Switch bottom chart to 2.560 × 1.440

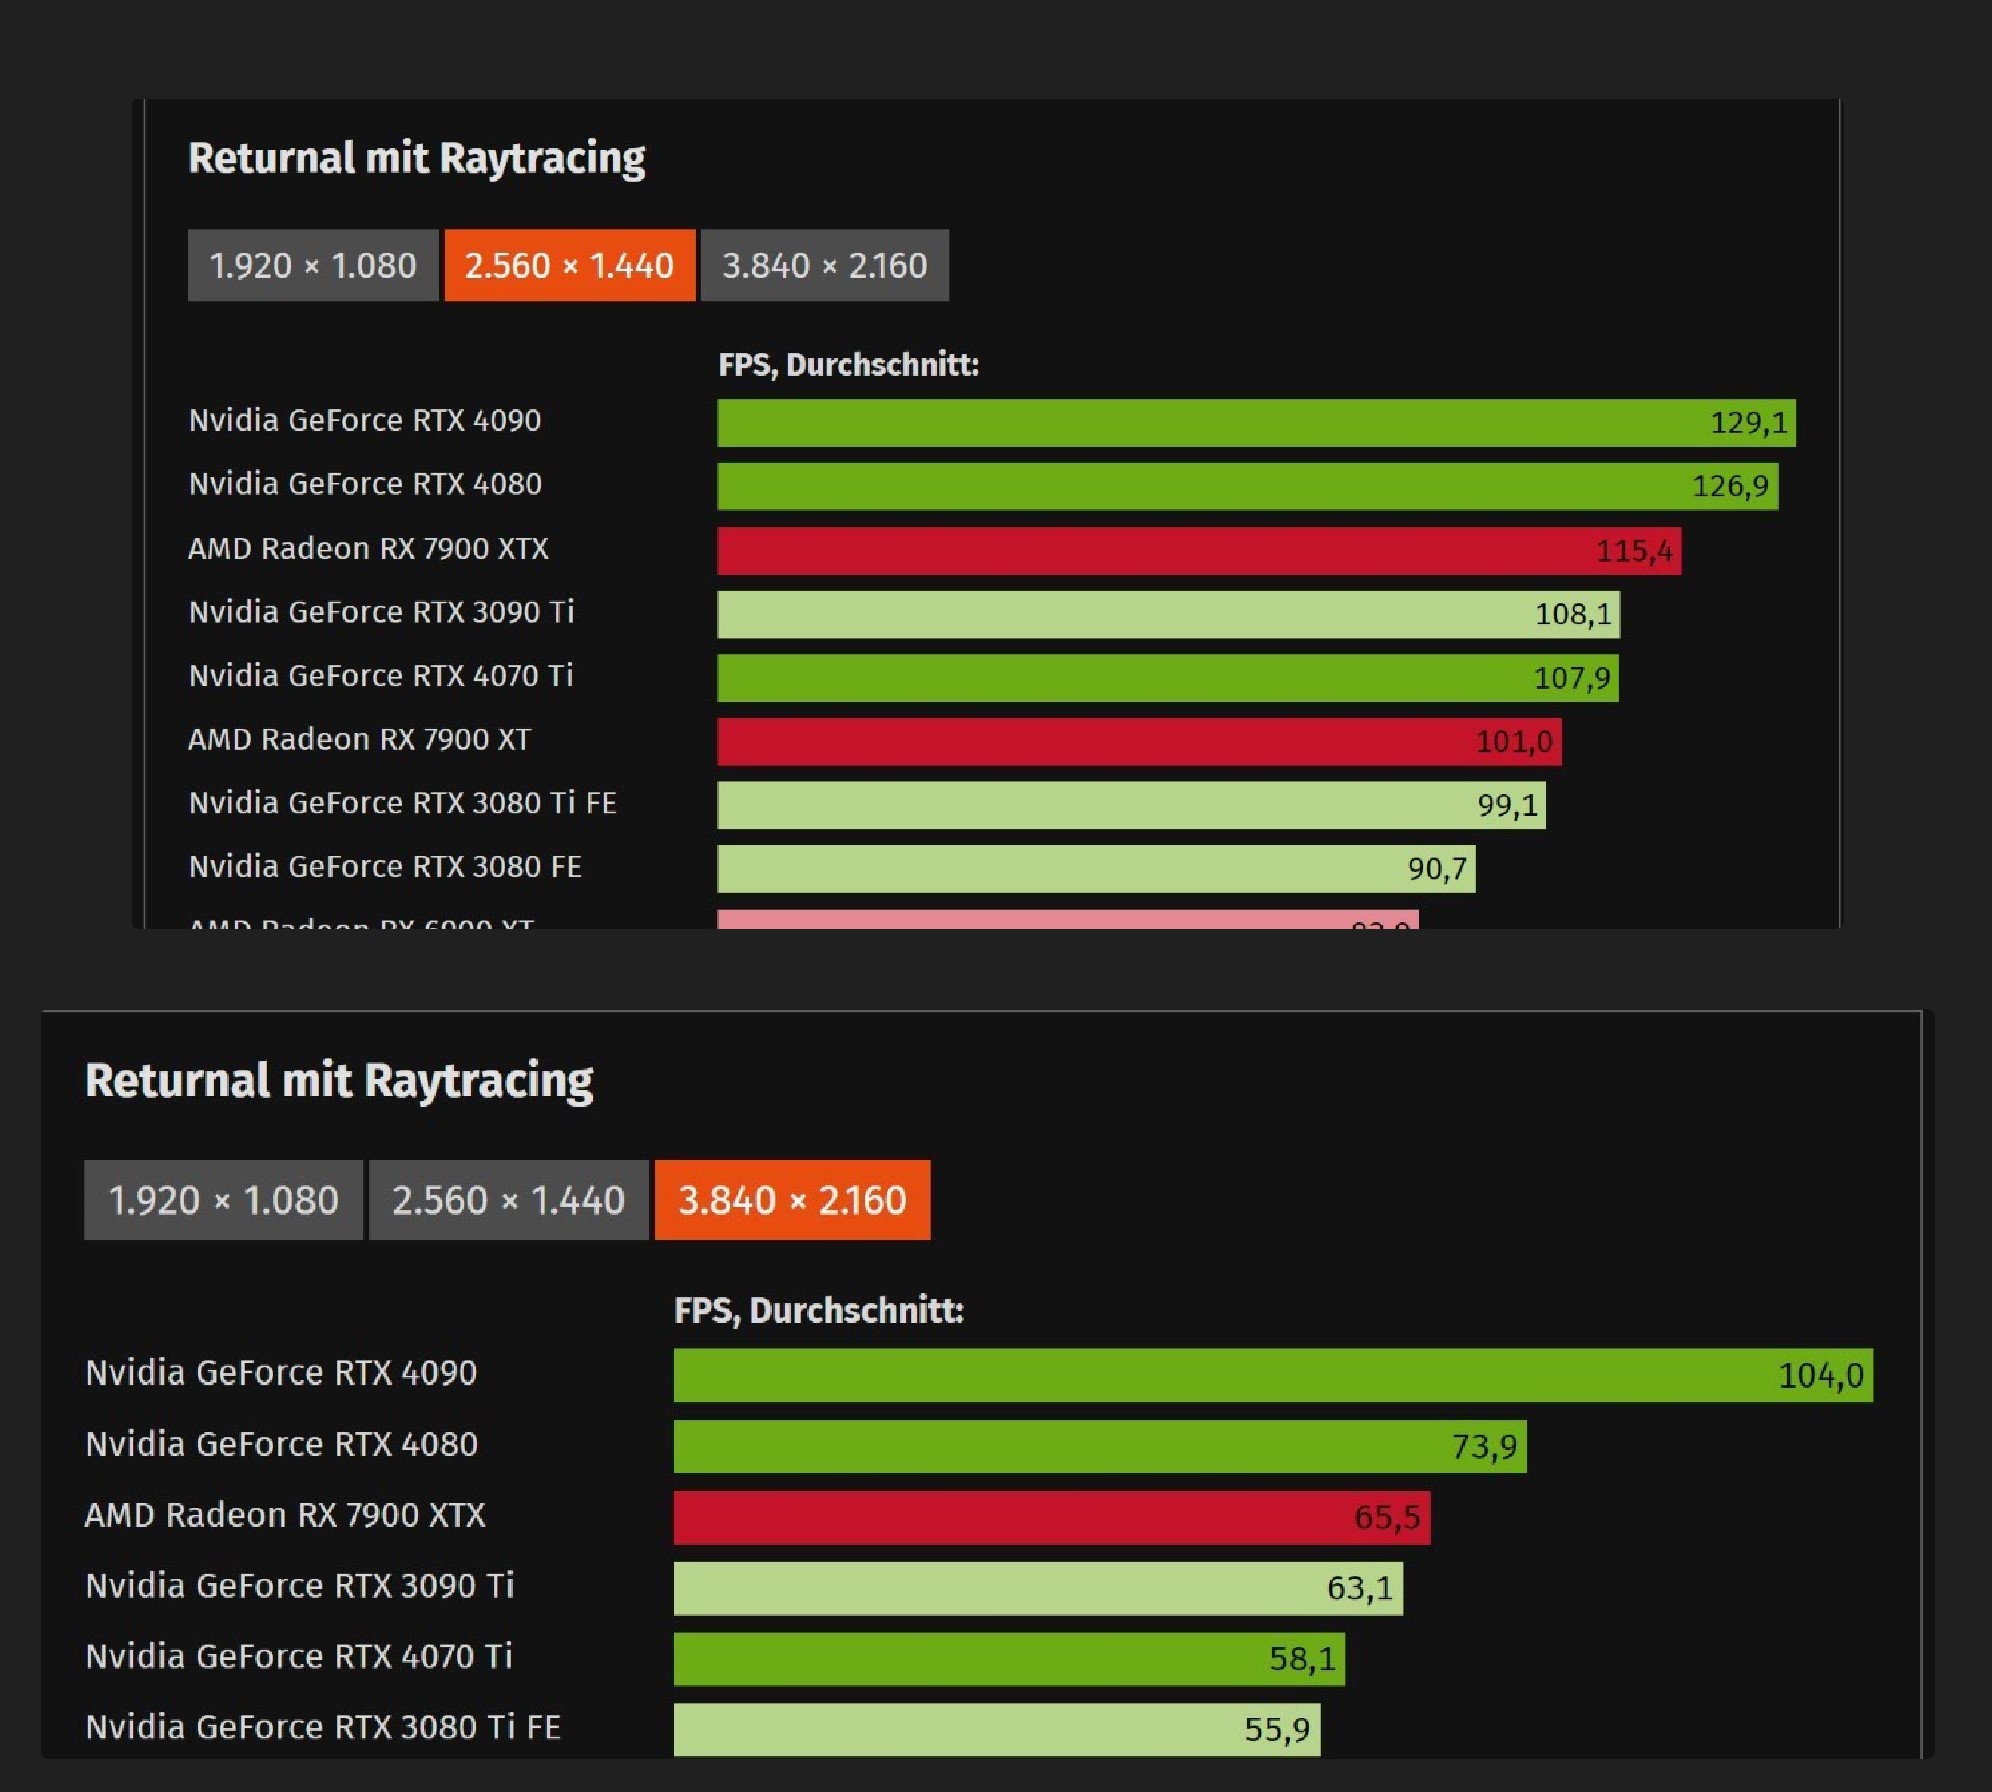coord(508,1200)
